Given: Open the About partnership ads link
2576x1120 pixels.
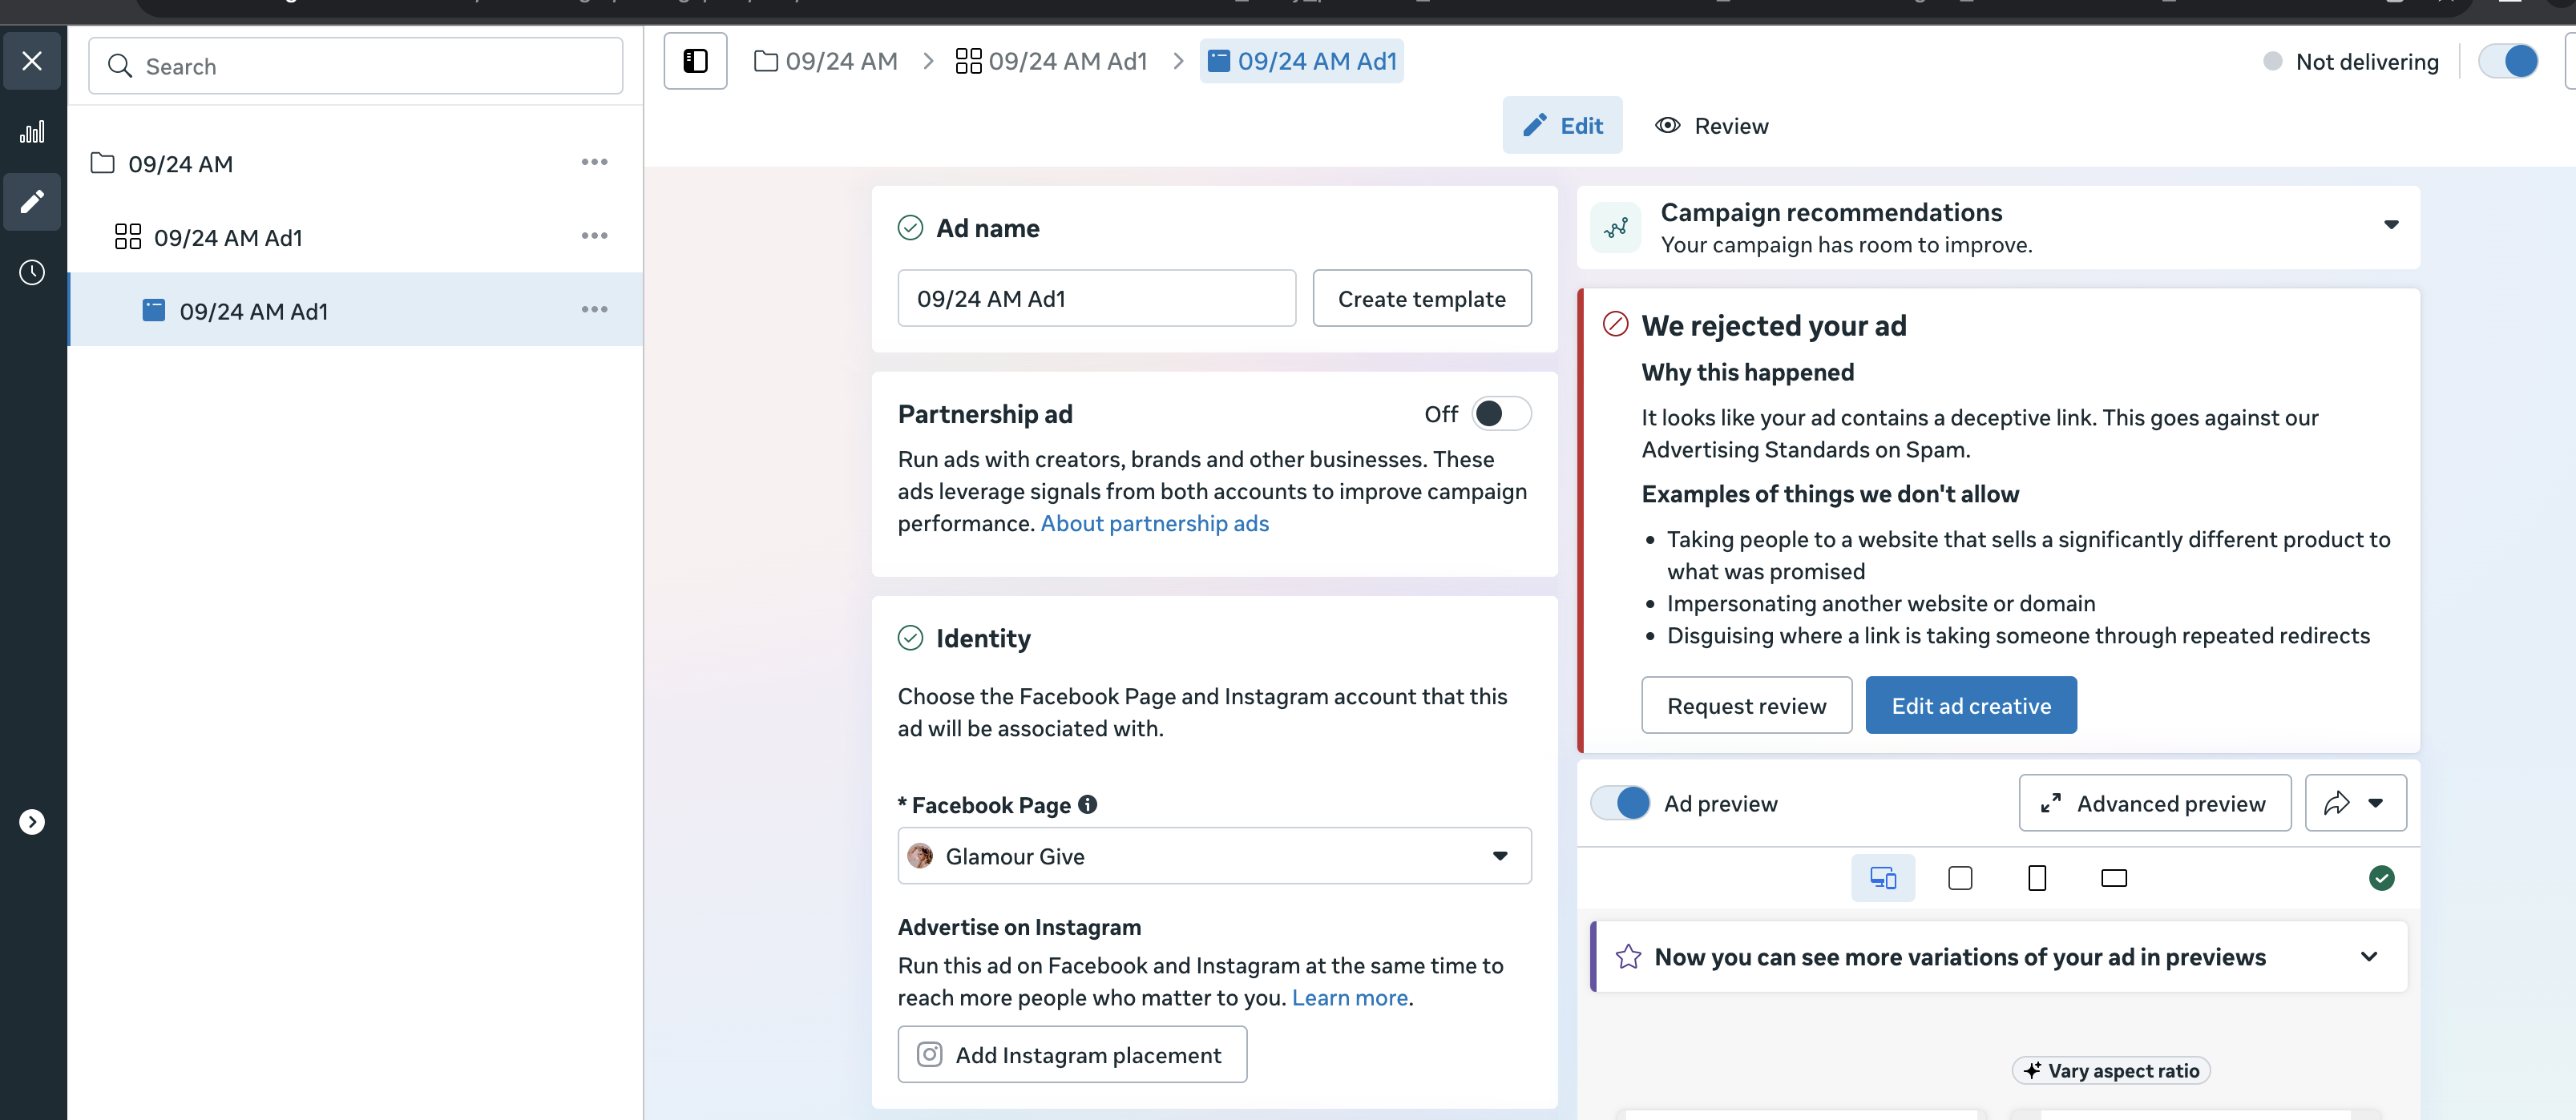Looking at the screenshot, I should (x=1154, y=524).
